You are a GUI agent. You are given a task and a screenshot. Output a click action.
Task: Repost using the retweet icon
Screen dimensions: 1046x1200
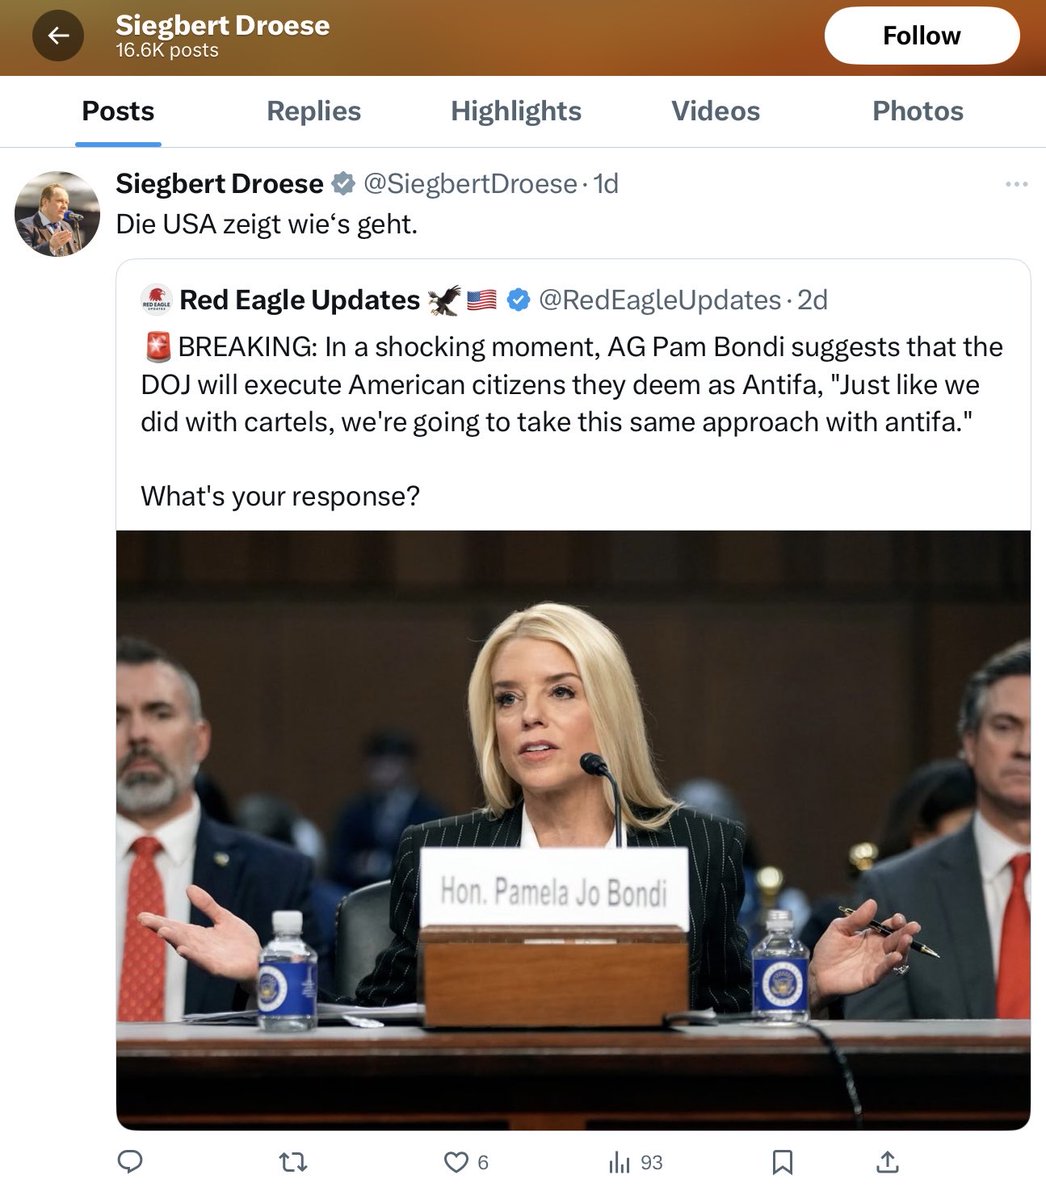pos(293,1162)
